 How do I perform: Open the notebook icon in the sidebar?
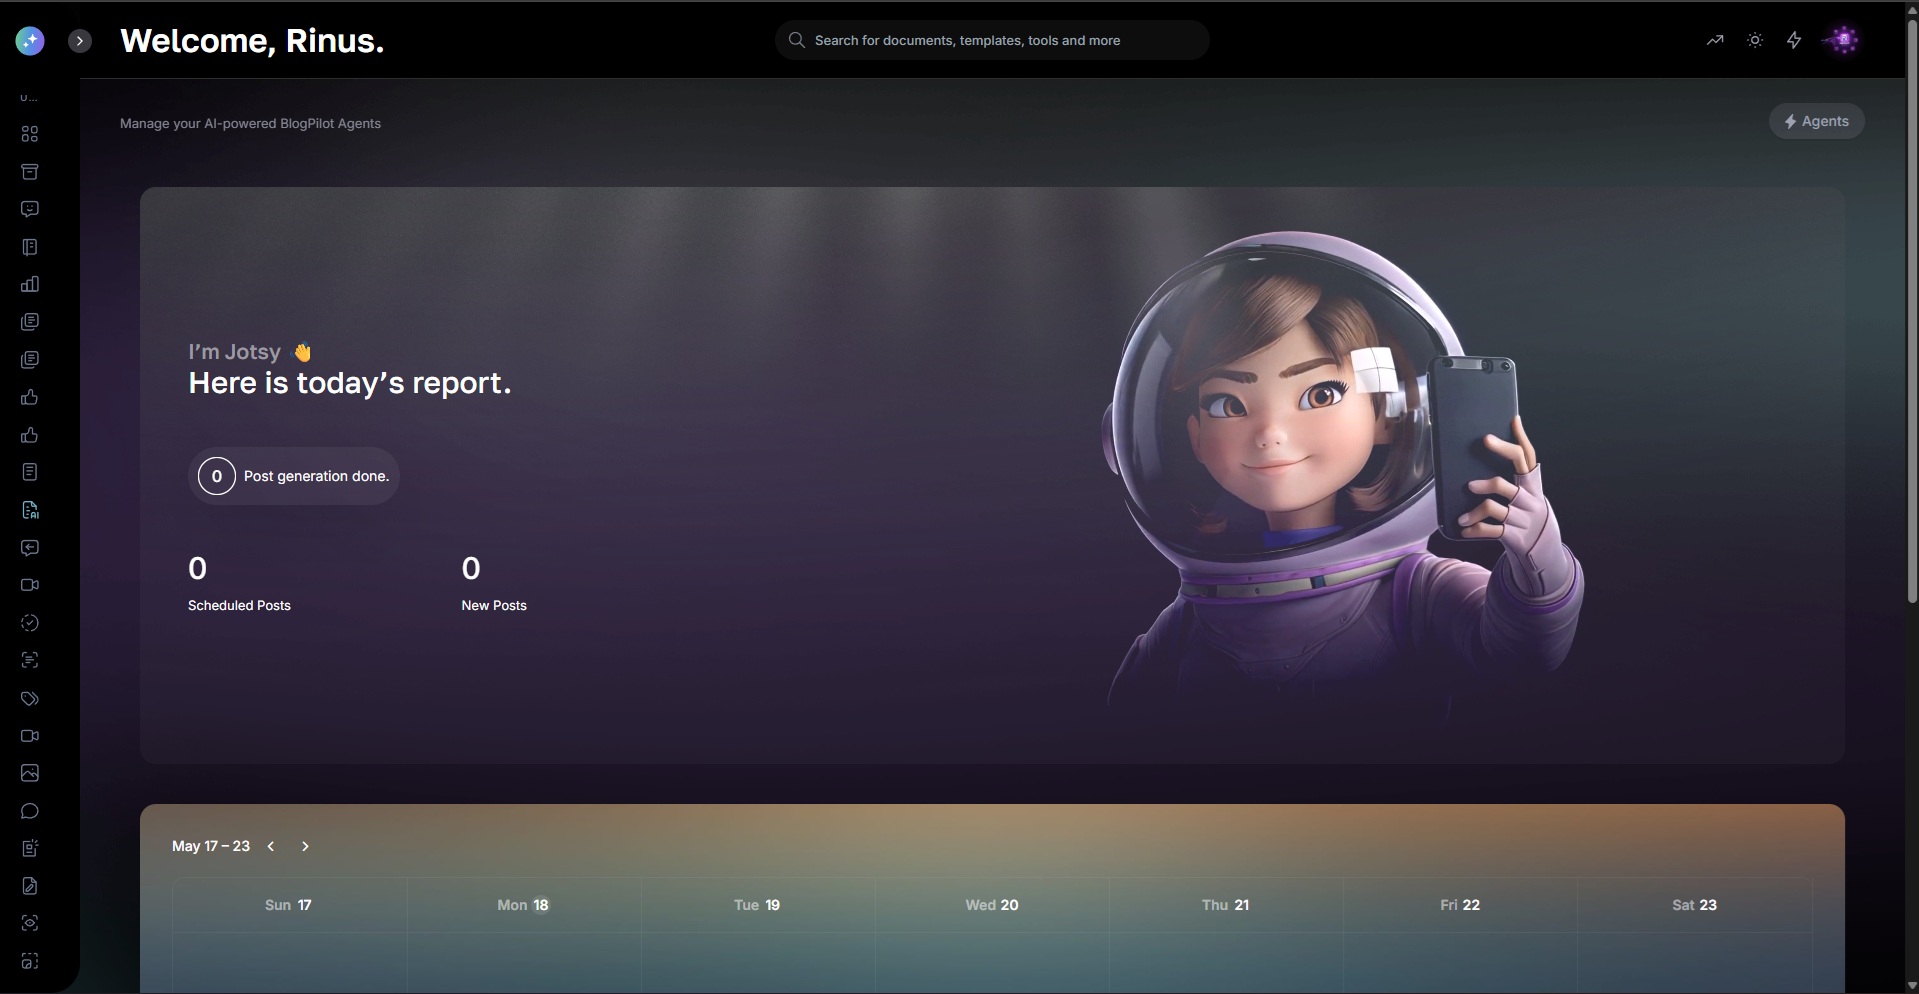tap(30, 247)
